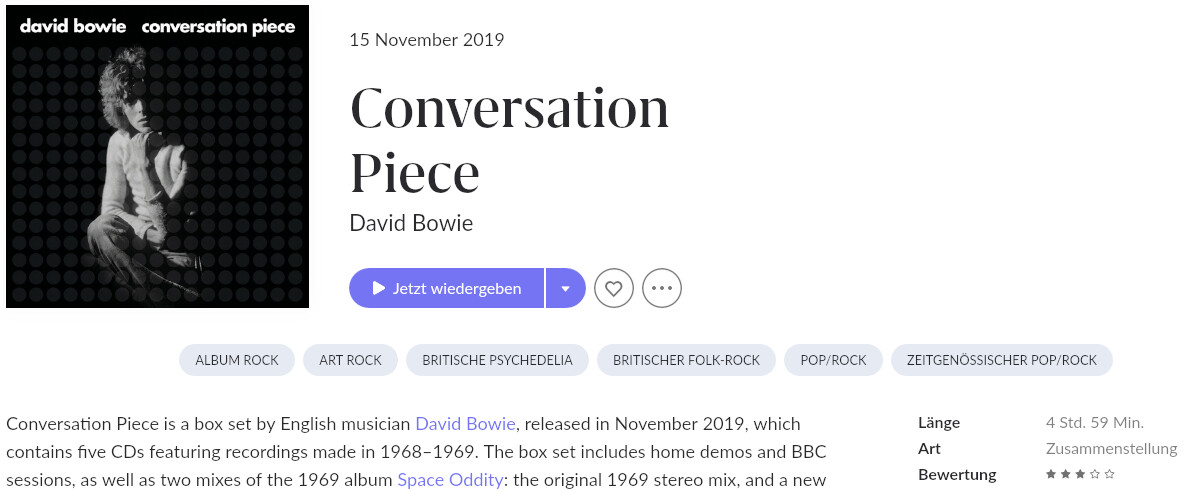Screen dimensions: 1195x491
Task: Click the Zusammenstellung type value
Action: [1110, 448]
